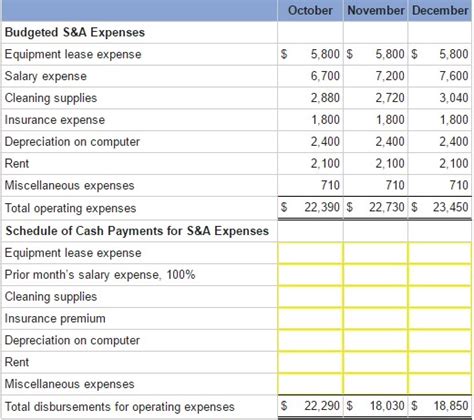The image size is (474, 420).
Task: Select December Cleaning supplies payment input cell
Action: coord(440,297)
